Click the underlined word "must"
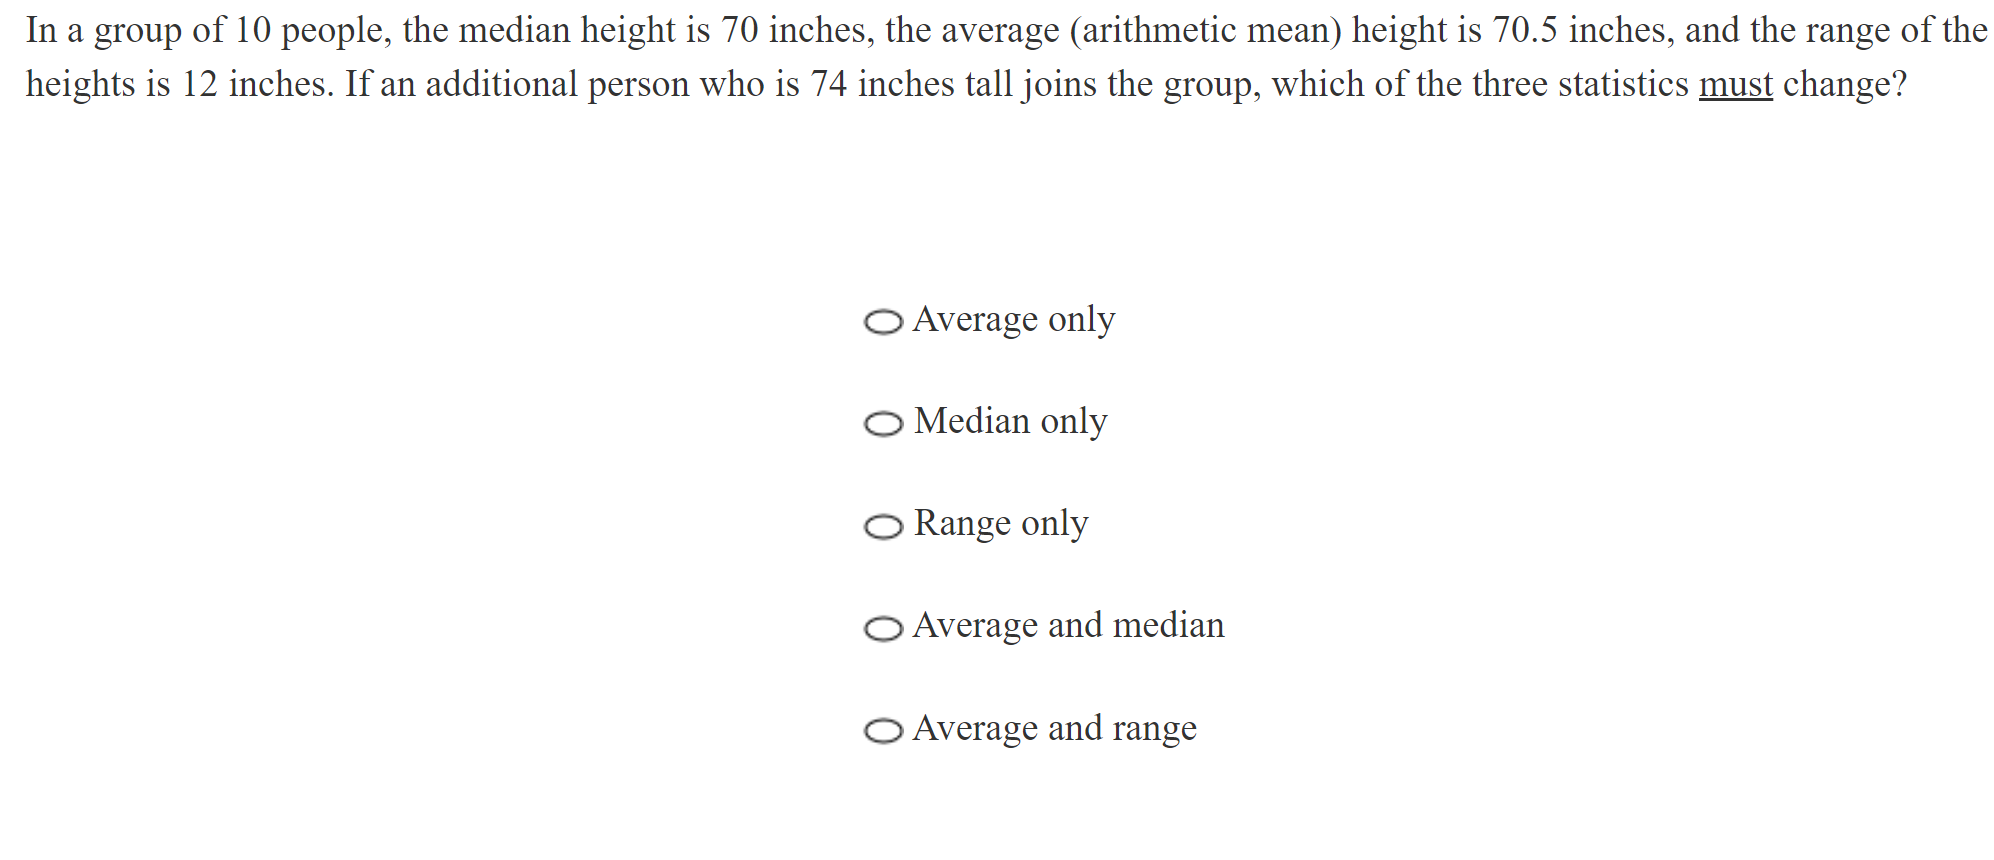 1735,85
